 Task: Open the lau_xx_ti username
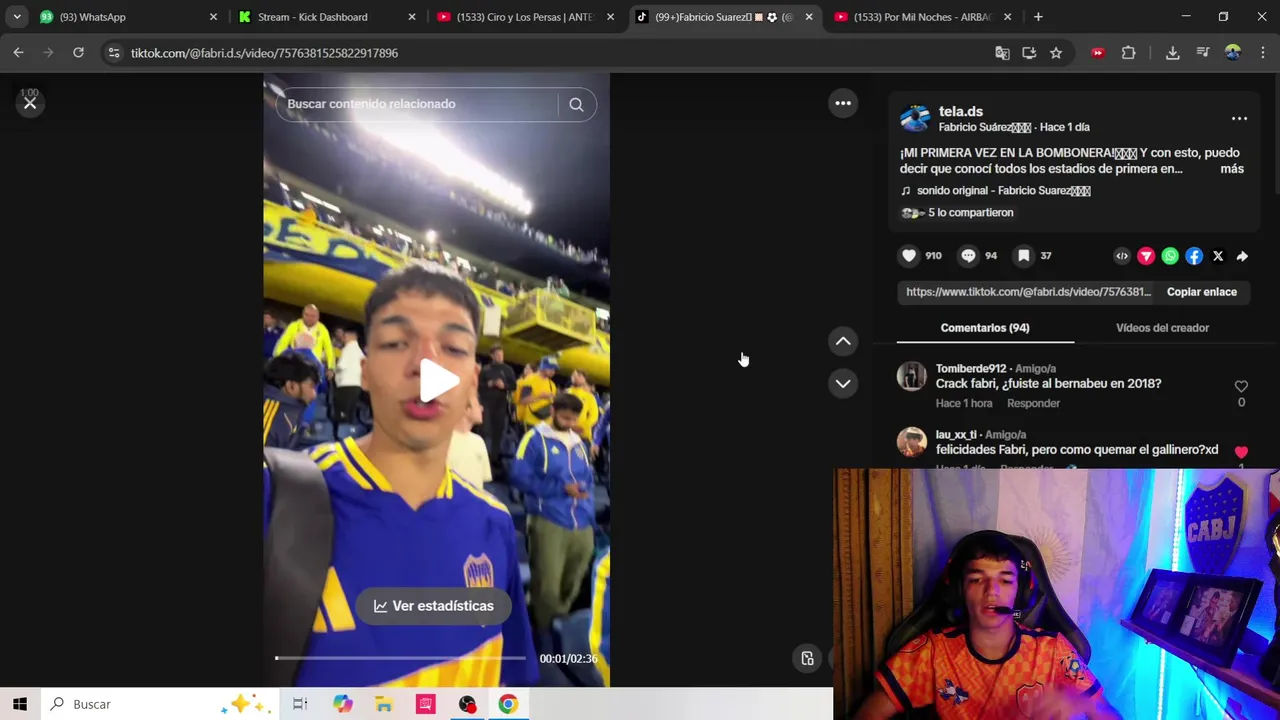[x=956, y=435]
